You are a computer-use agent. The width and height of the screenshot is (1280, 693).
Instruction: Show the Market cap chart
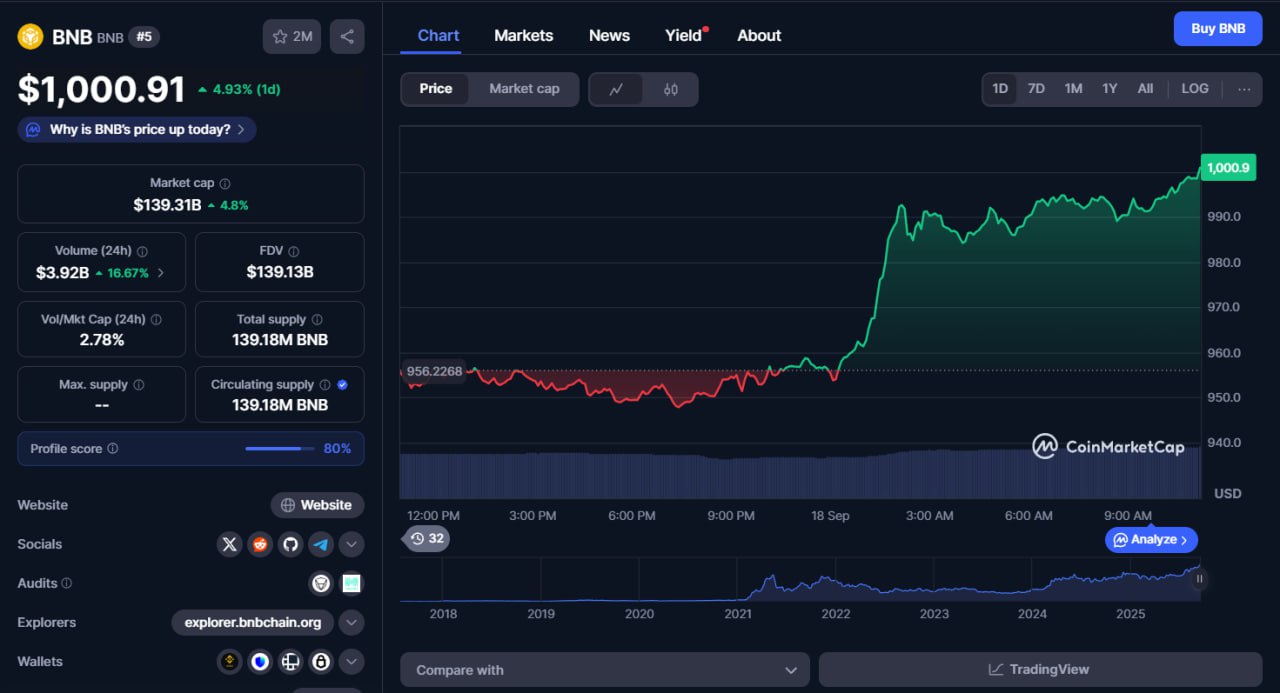click(524, 89)
